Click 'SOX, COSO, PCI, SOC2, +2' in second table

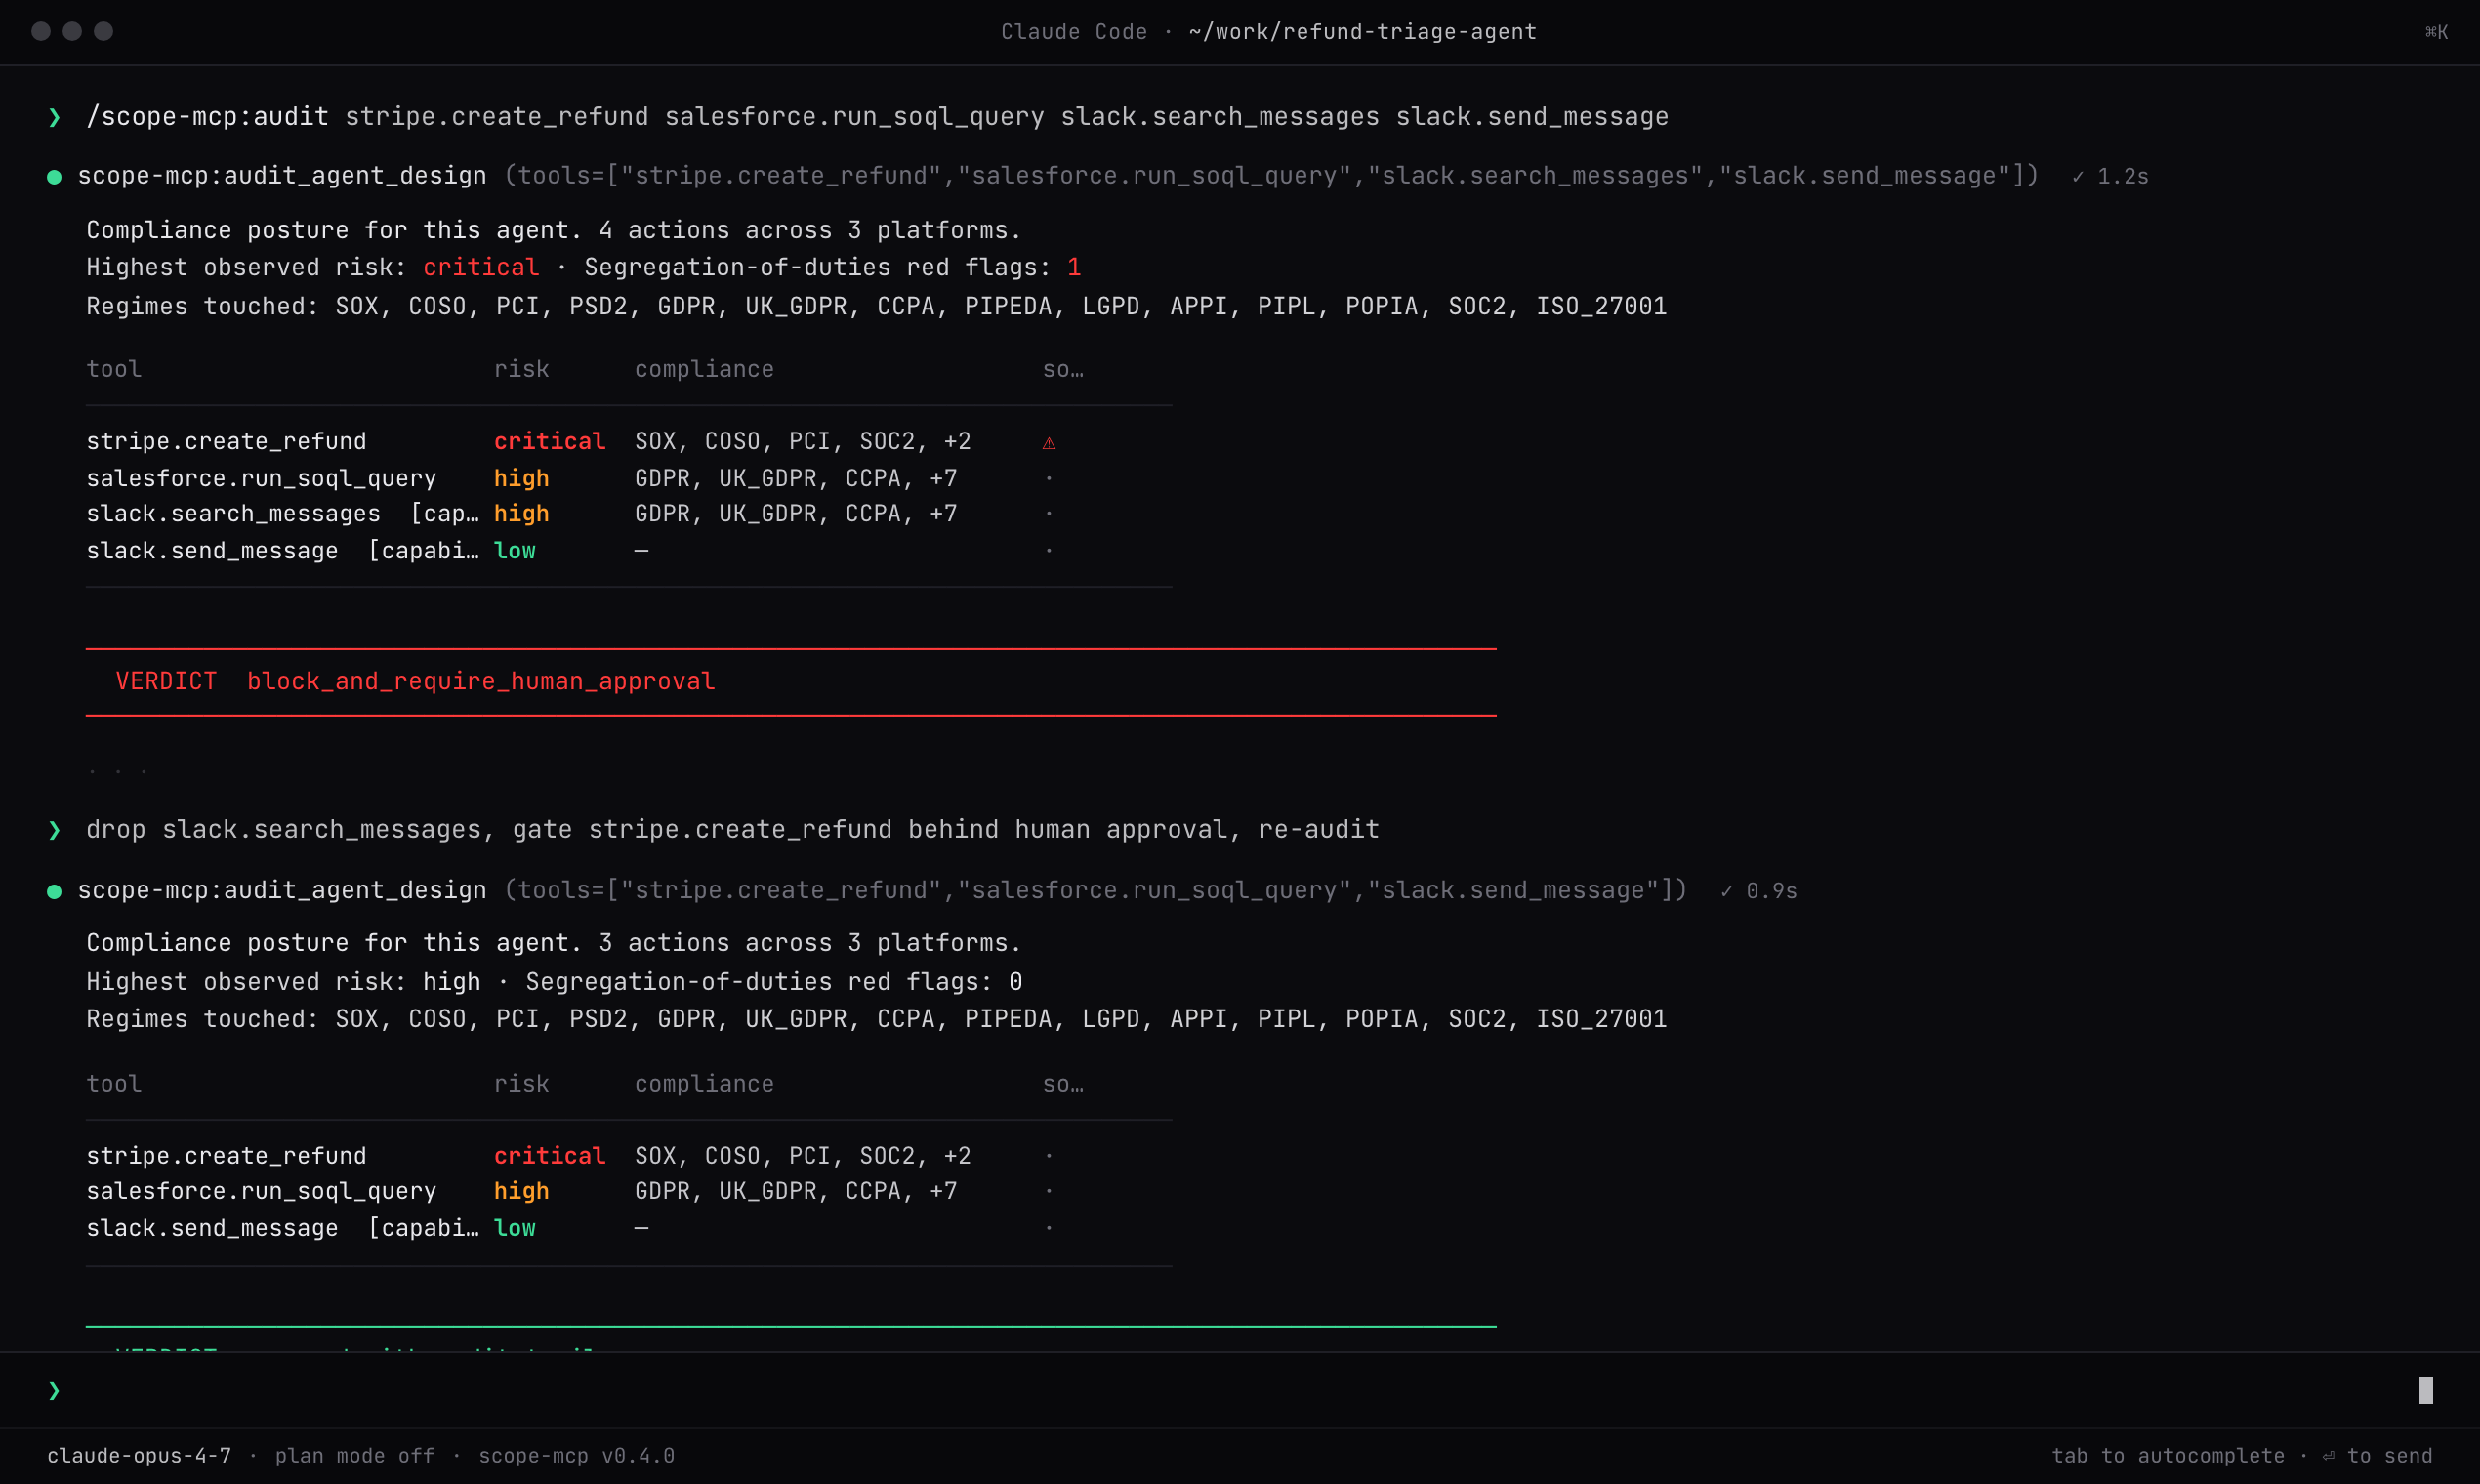click(803, 1156)
